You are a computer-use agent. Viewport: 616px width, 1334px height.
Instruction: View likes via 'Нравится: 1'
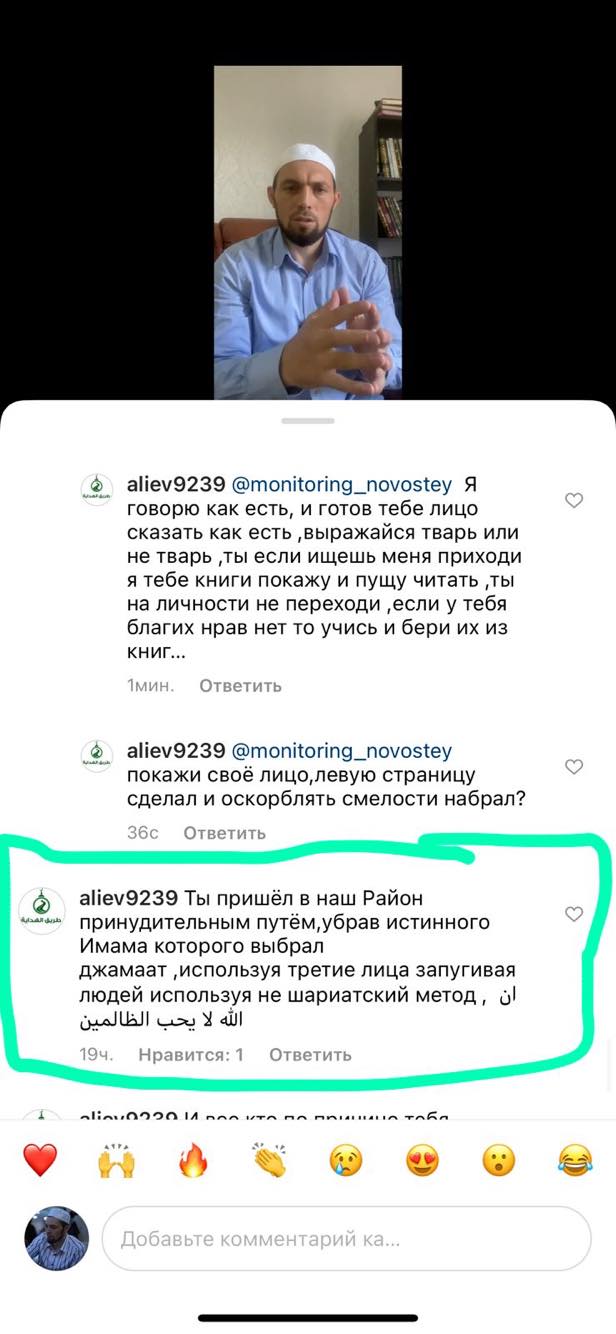point(191,1055)
